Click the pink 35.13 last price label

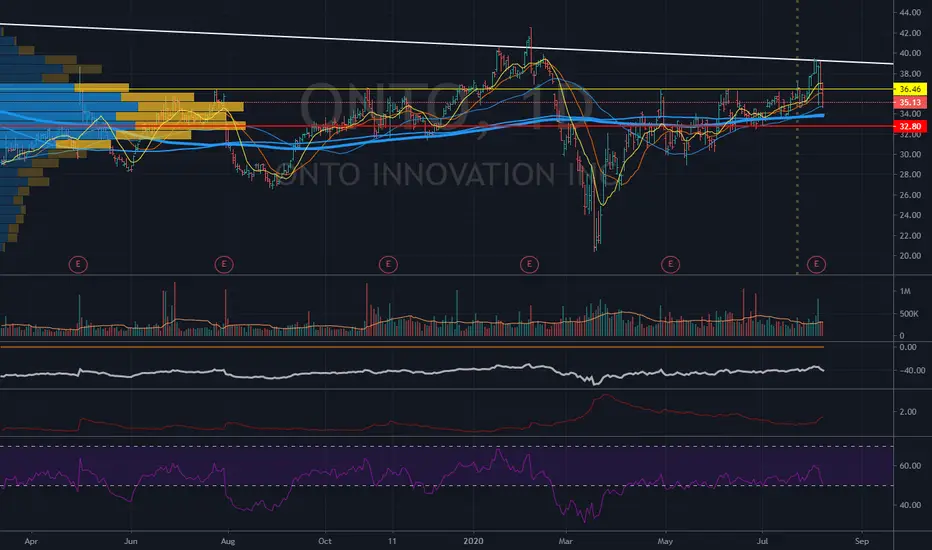(x=910, y=102)
